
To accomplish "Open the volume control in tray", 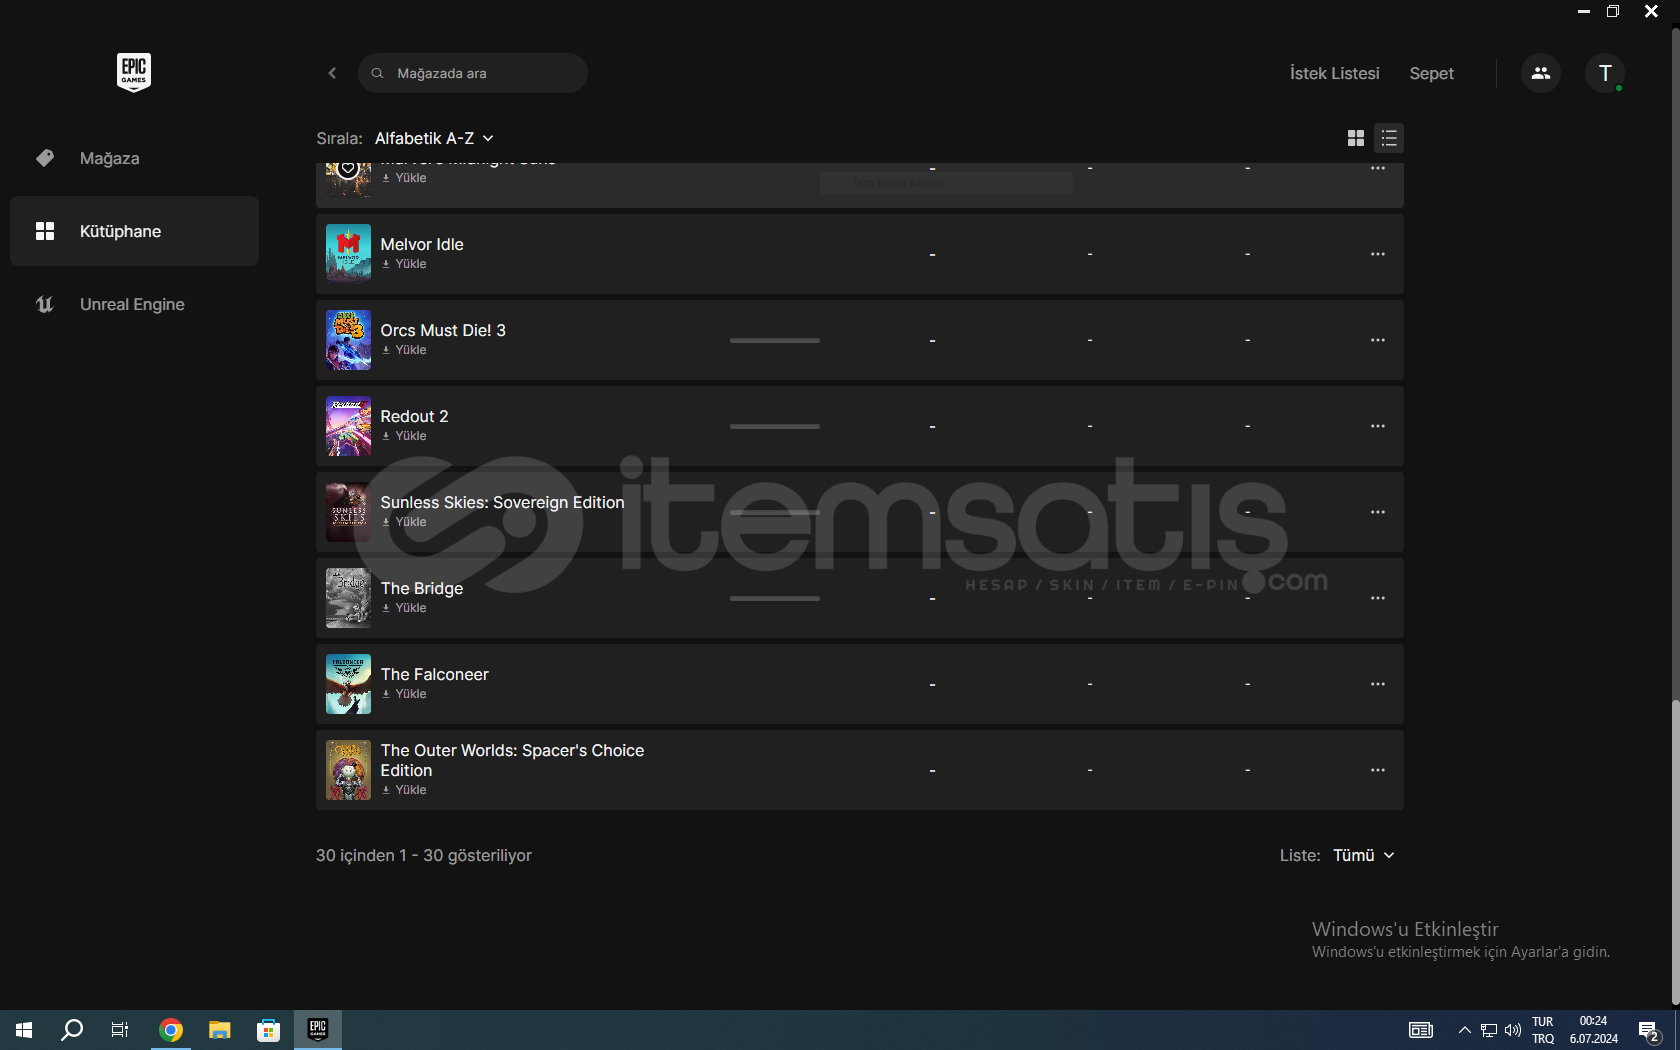I will pyautogui.click(x=1512, y=1030).
